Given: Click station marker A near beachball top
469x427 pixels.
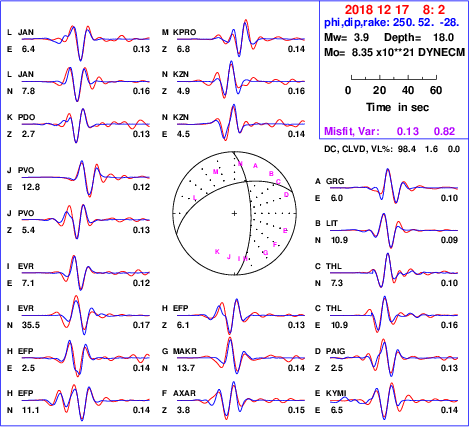Looking at the screenshot, I should 255,166.
